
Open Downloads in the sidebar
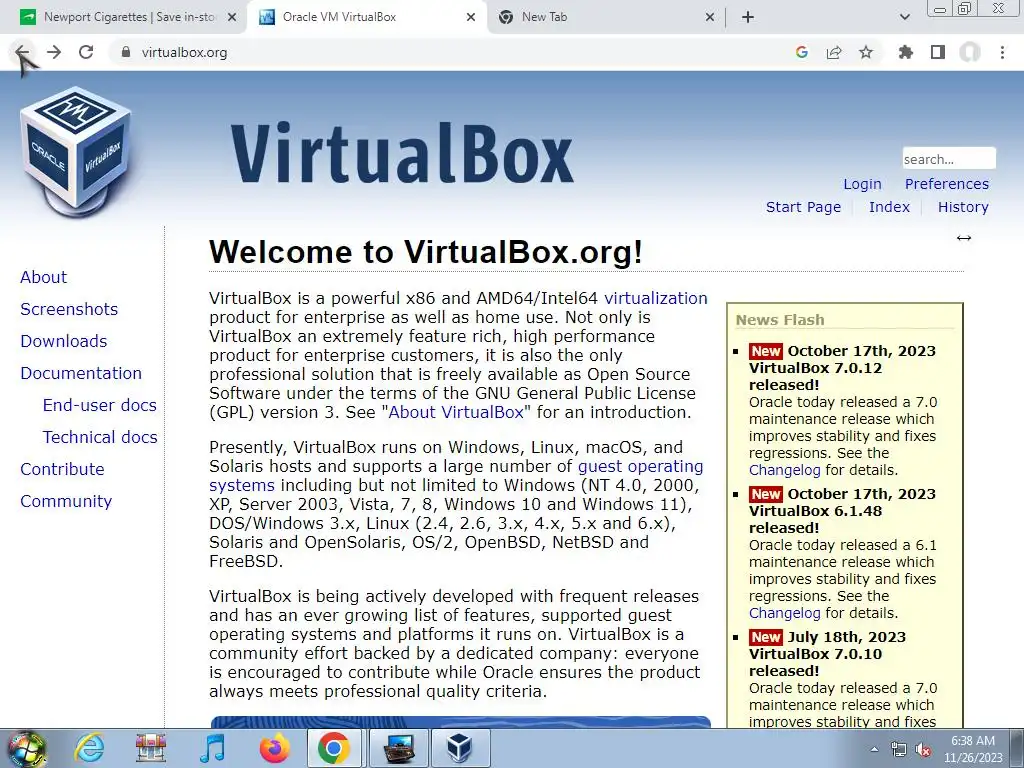click(63, 341)
